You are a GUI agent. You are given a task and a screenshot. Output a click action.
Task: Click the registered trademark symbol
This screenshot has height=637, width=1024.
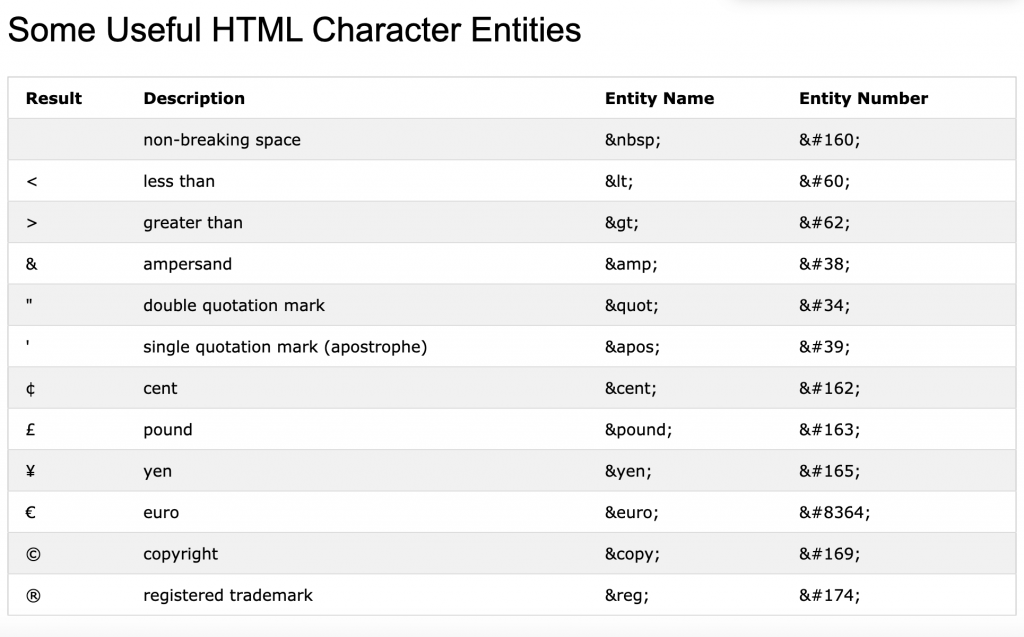(x=33, y=596)
